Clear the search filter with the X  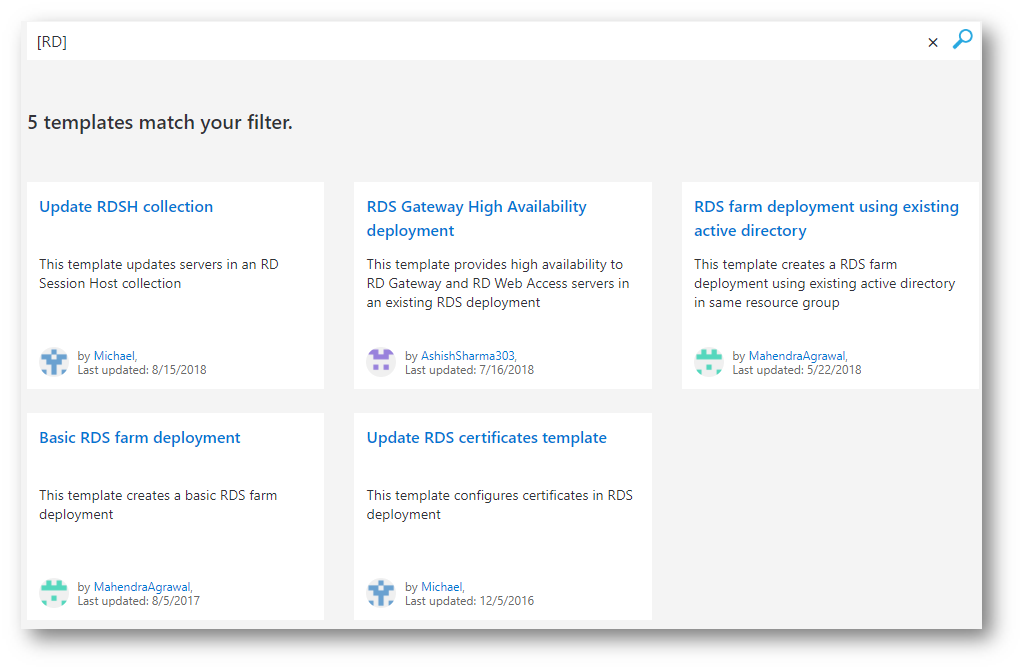pos(933,42)
